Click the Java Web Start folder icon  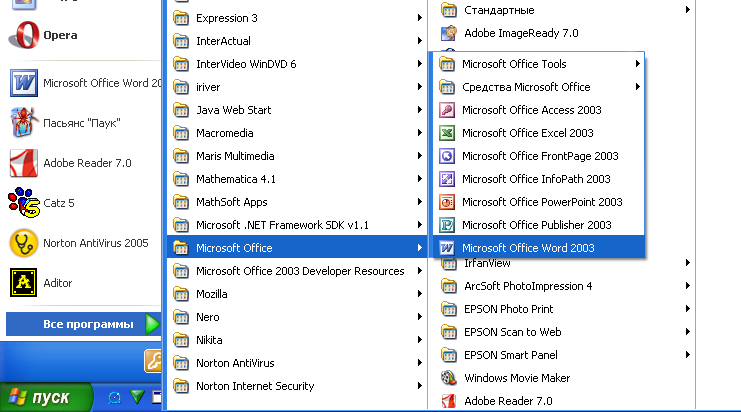click(x=181, y=110)
